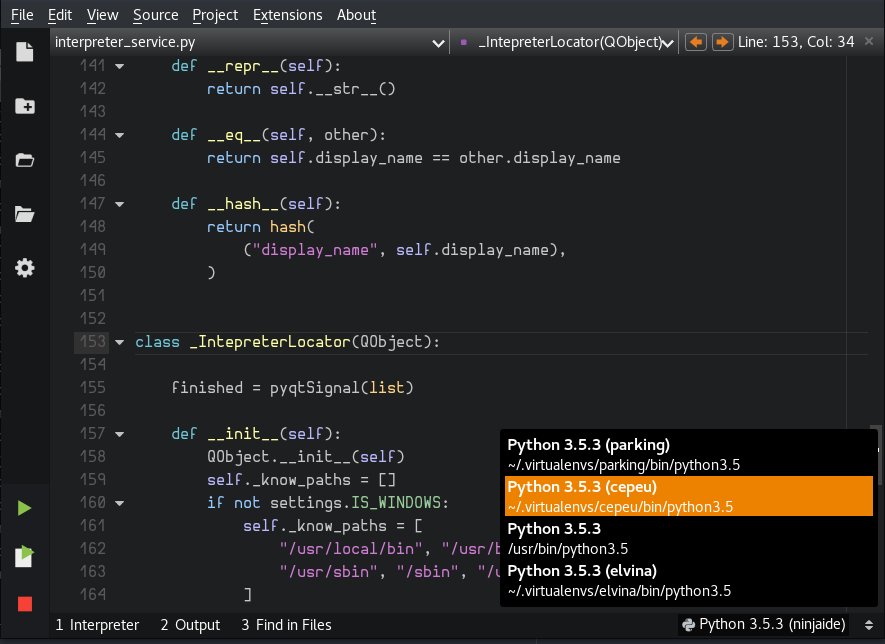Navigate back using the orange left arrow
The height and width of the screenshot is (644, 885).
[x=698, y=42]
